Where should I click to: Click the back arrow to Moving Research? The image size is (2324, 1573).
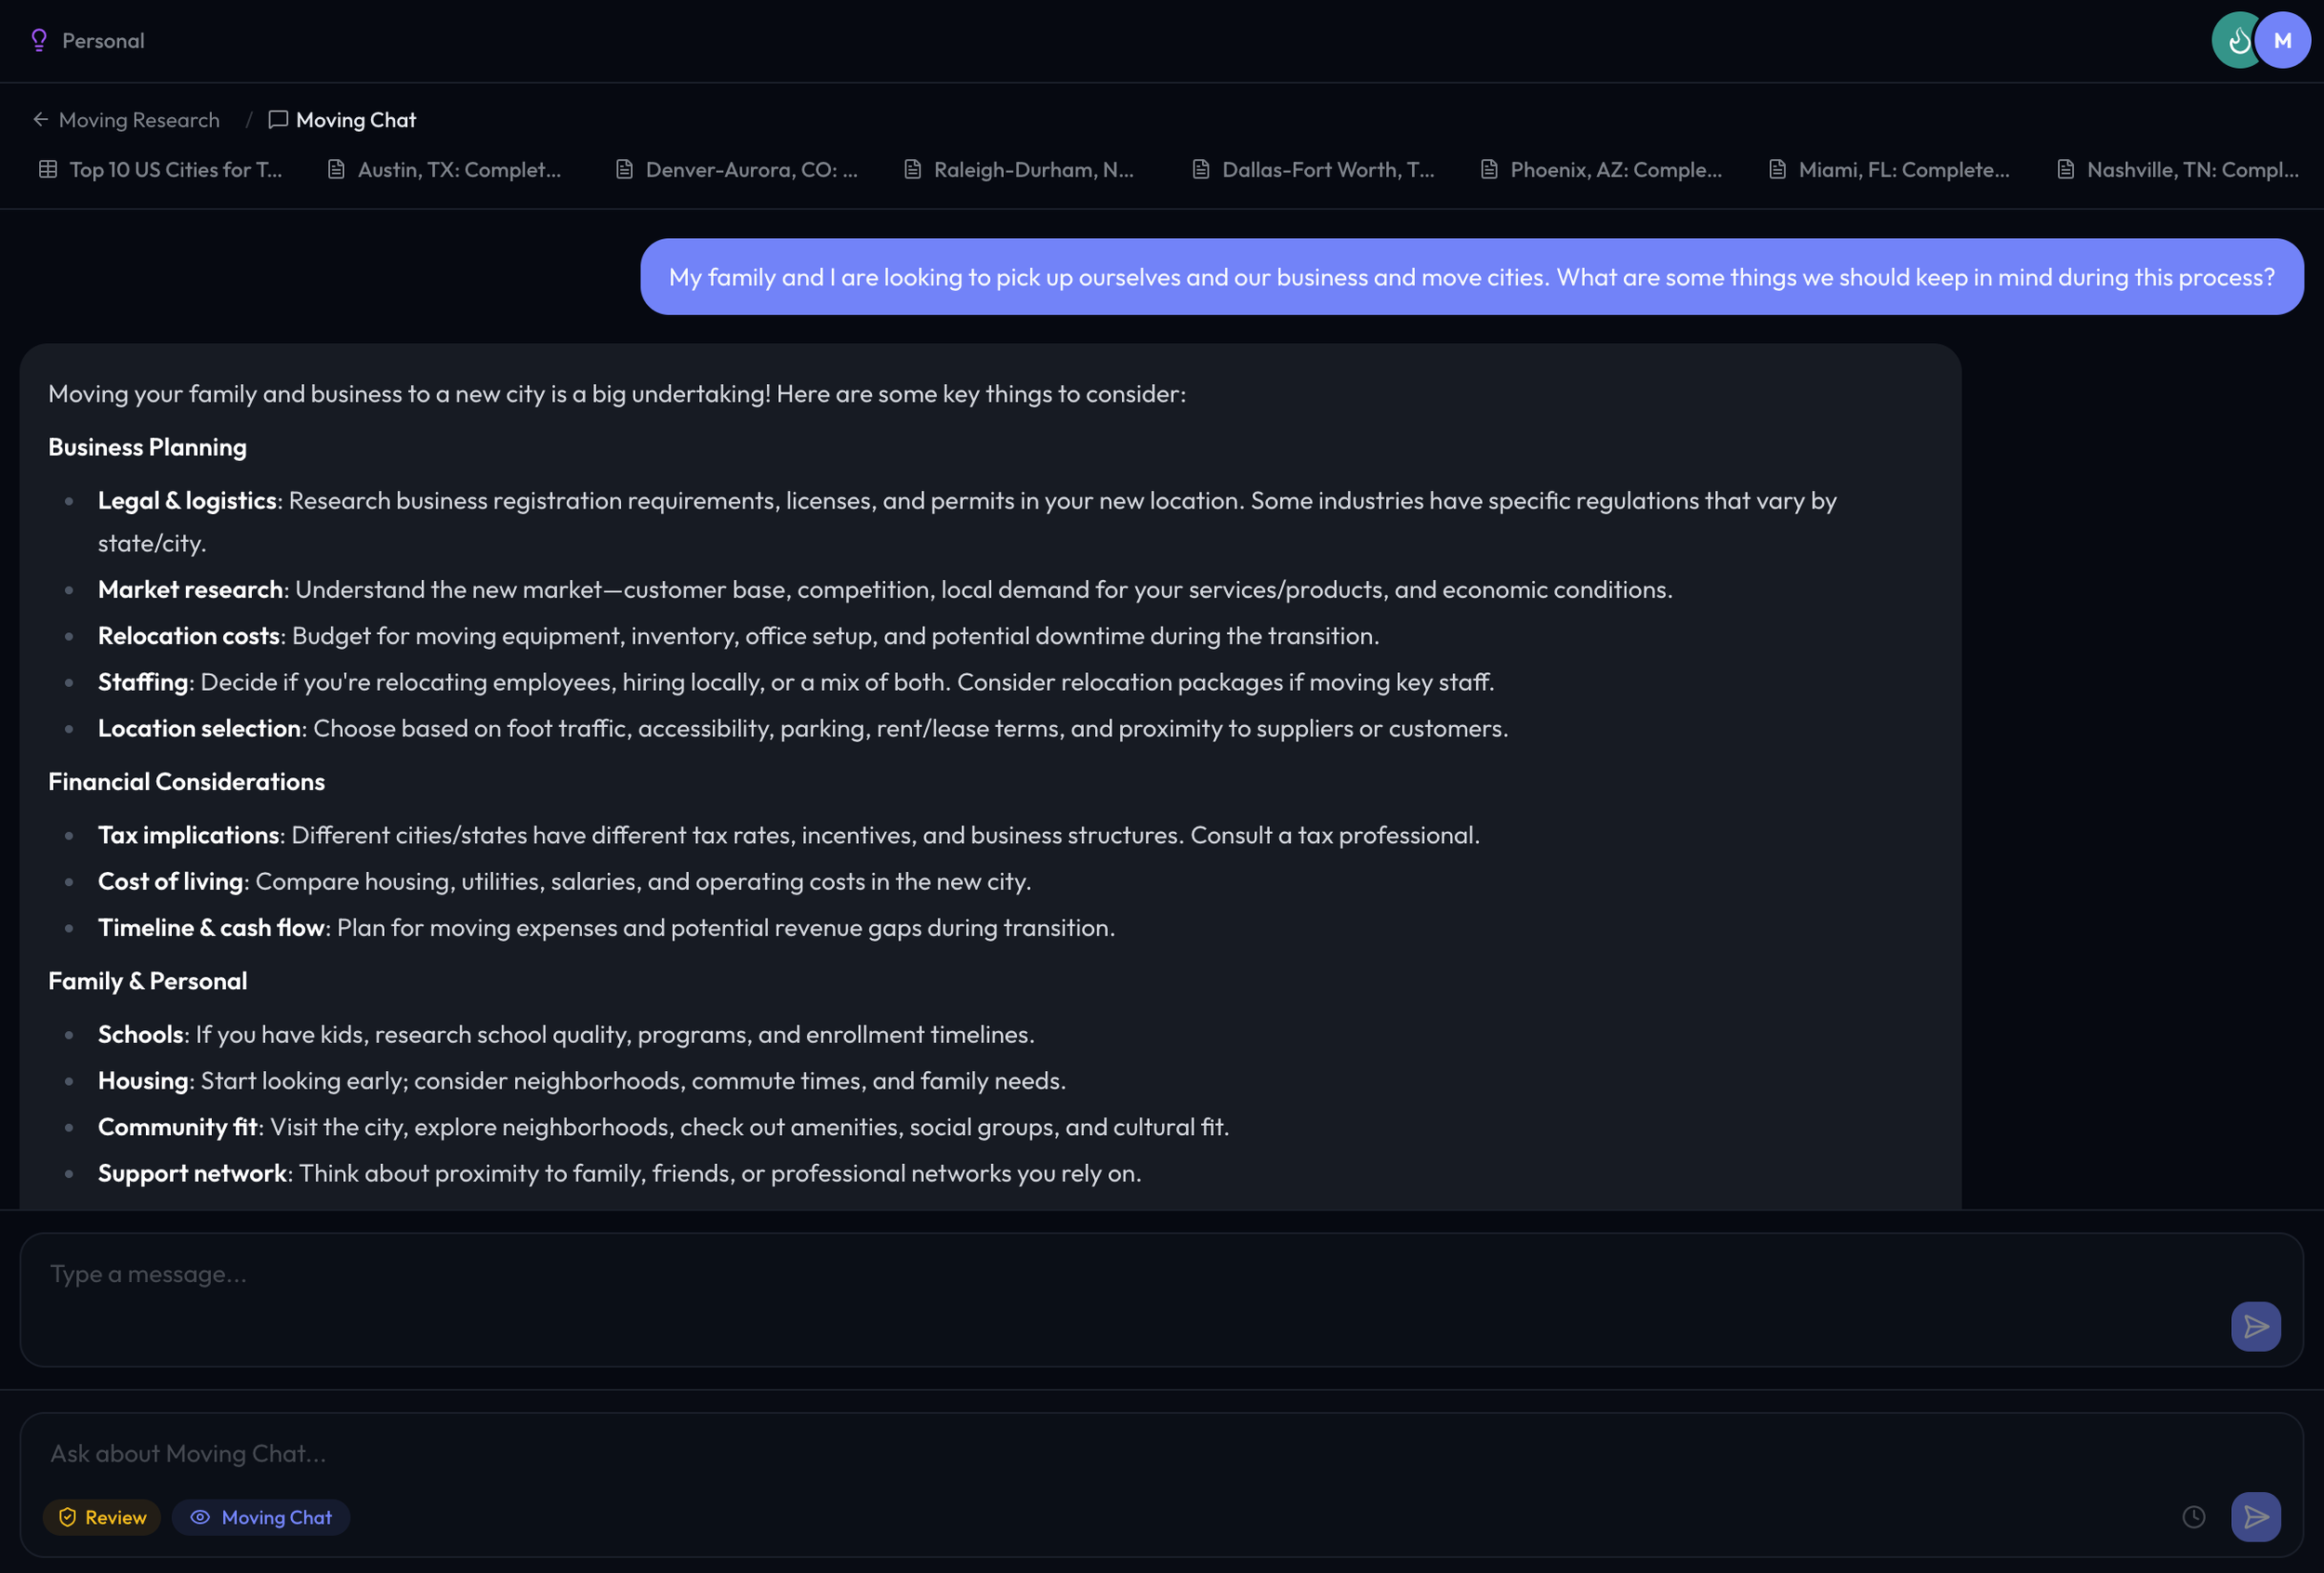41,119
